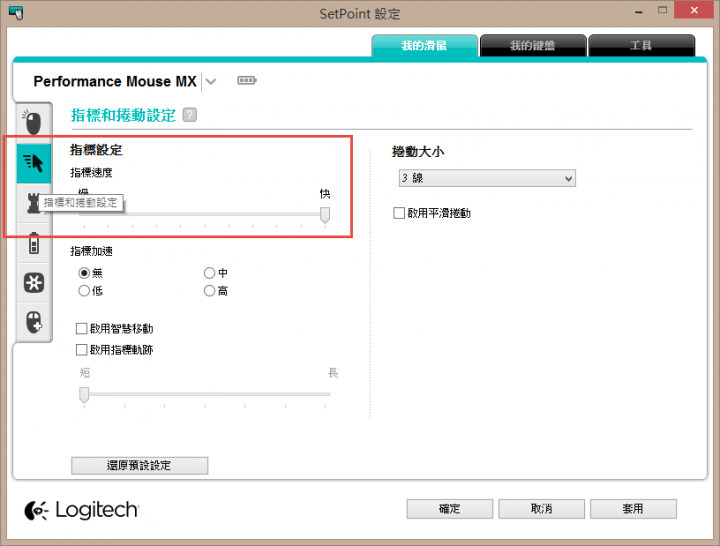Screen dimensions: 720x546
Task: Close the SetPoint window
Action: [x=694, y=10]
